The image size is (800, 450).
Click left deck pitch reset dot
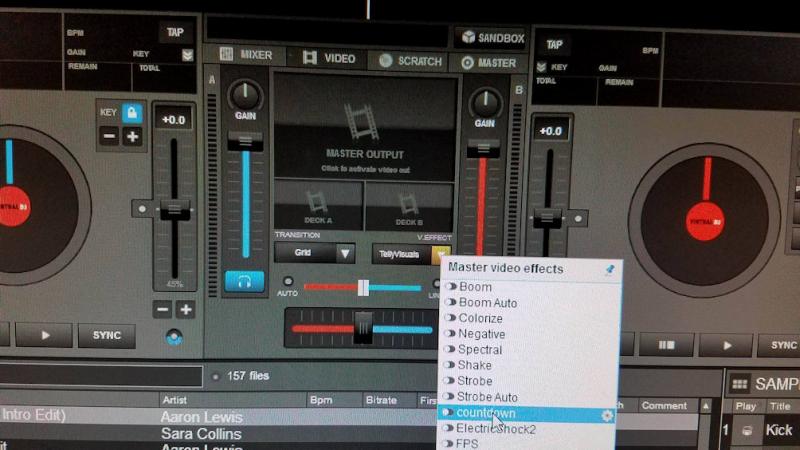(x=142, y=209)
